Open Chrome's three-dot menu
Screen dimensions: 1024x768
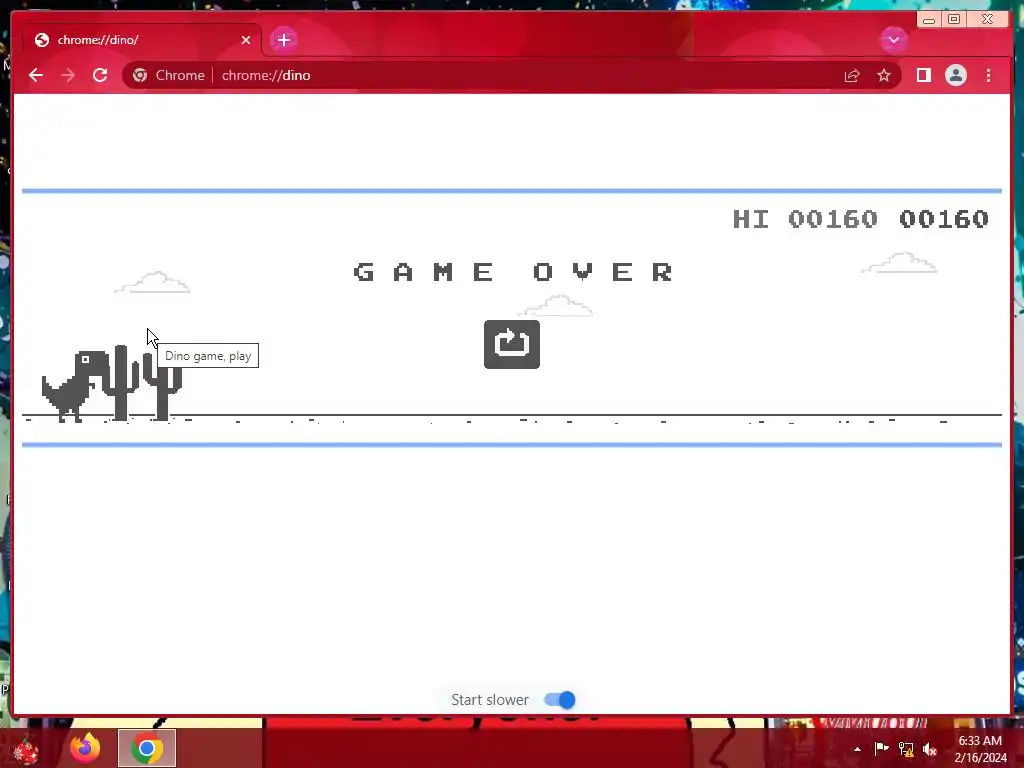988,76
